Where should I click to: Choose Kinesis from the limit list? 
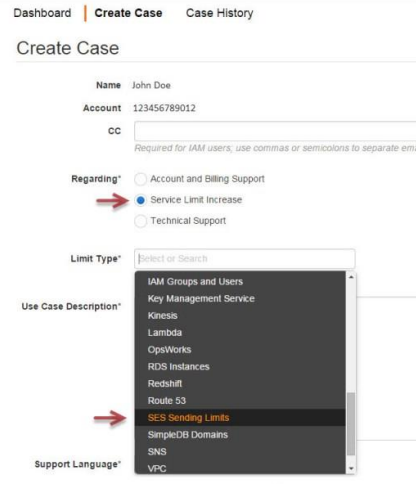point(240,316)
